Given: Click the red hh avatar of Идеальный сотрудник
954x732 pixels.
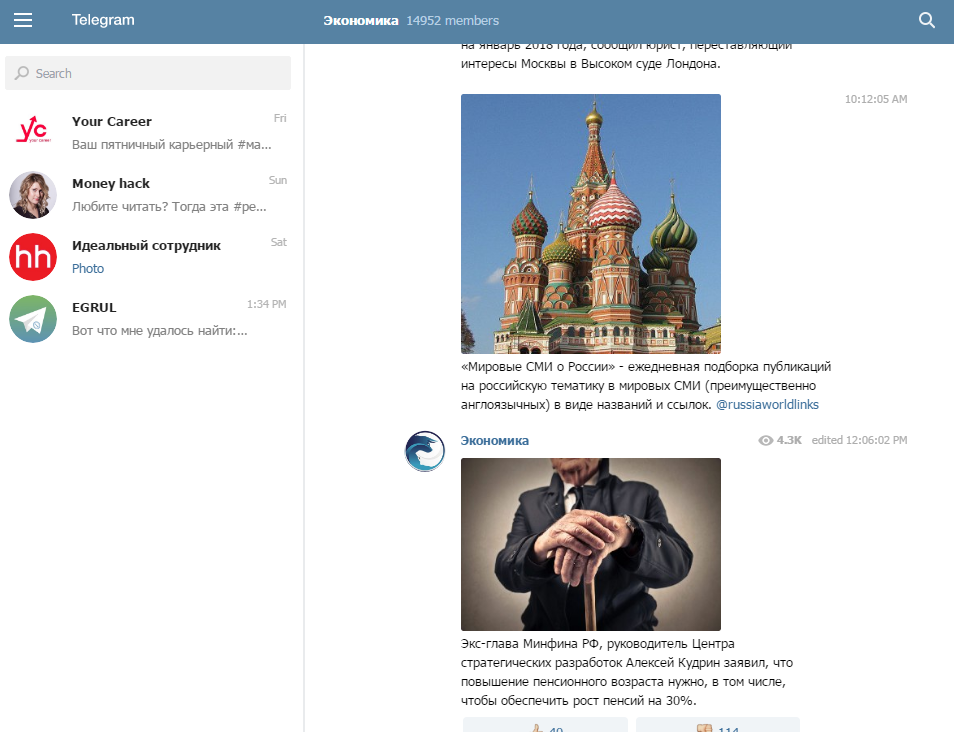Looking at the screenshot, I should point(33,257).
